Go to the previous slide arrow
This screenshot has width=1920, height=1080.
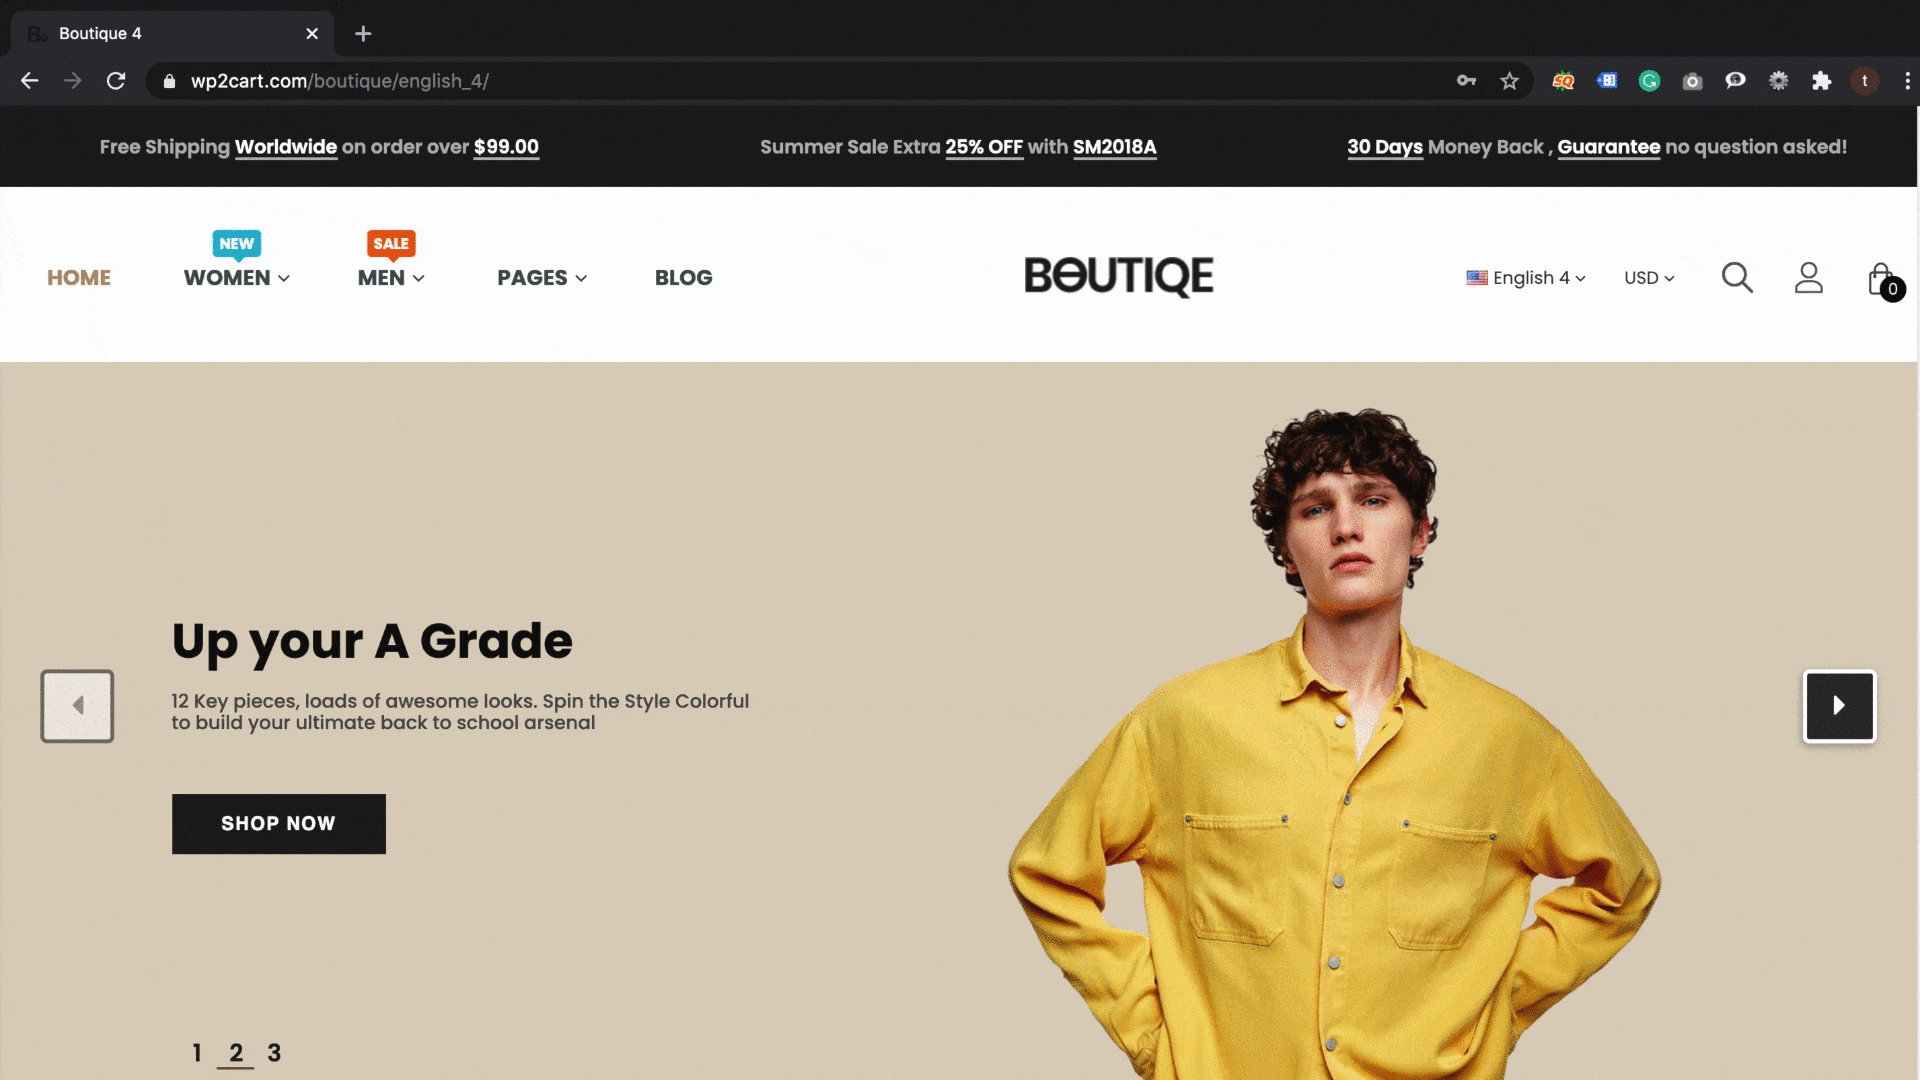[x=77, y=706]
